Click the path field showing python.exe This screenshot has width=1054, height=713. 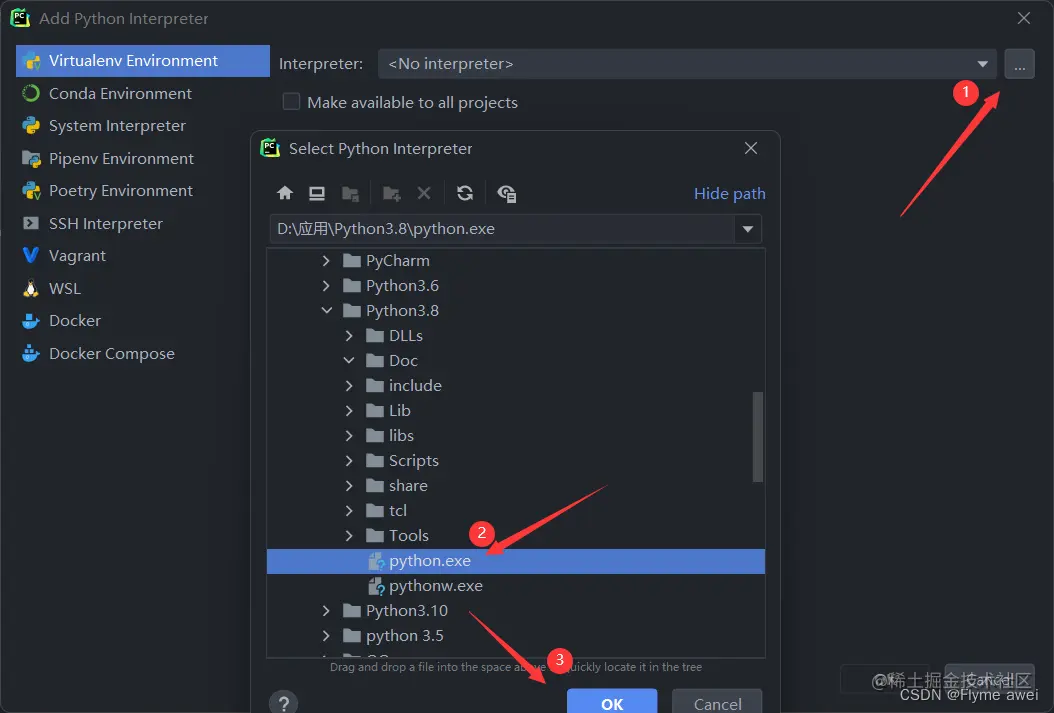pyautogui.click(x=503, y=229)
